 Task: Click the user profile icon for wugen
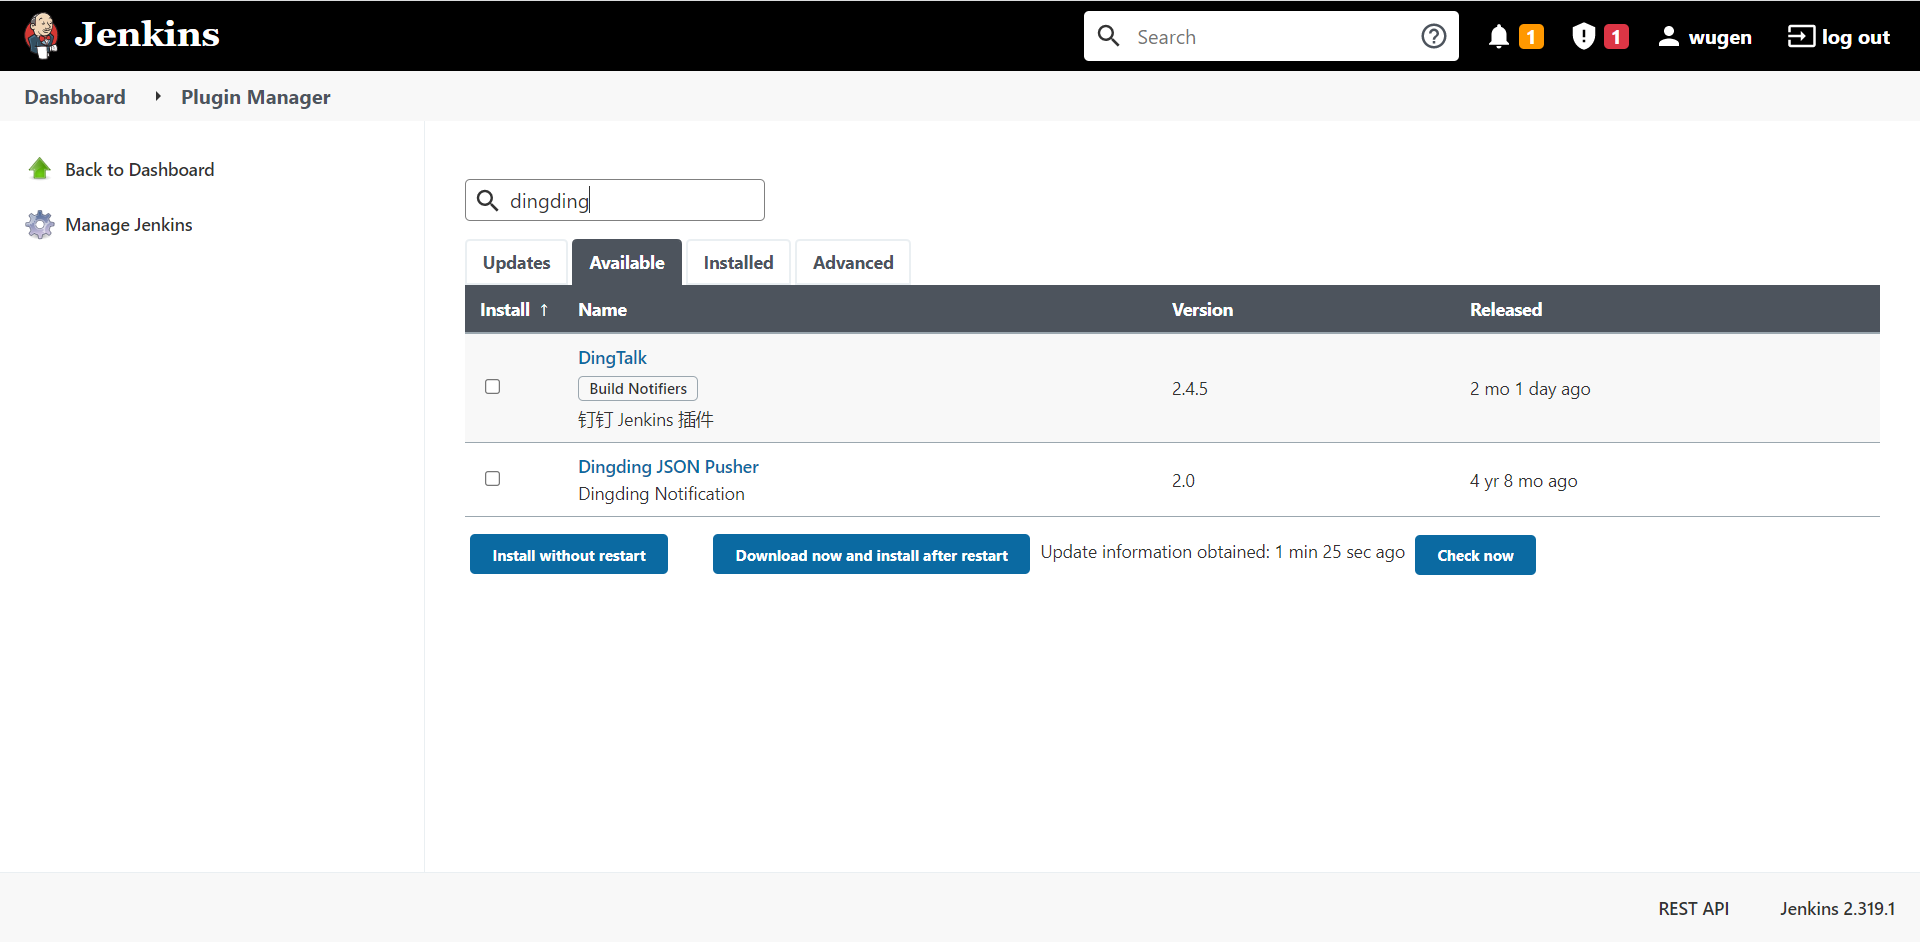tap(1668, 37)
